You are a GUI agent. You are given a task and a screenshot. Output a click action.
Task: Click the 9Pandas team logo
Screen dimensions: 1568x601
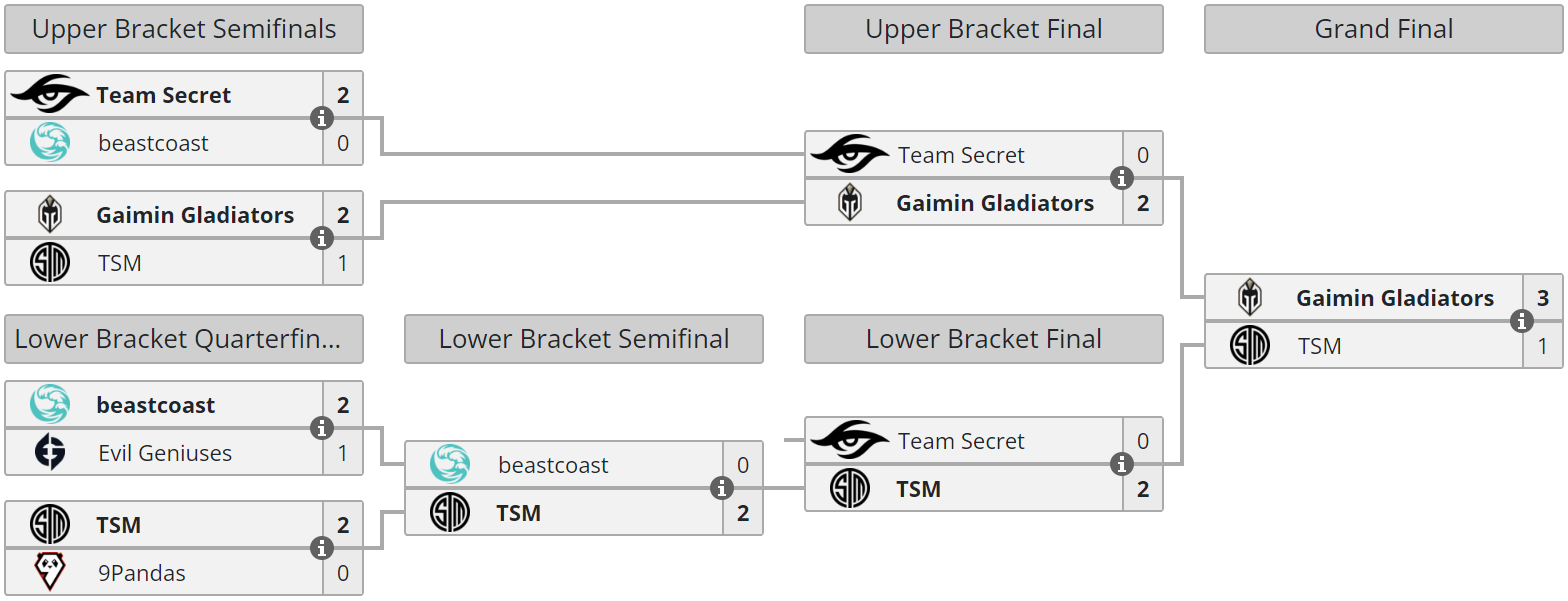(x=50, y=573)
